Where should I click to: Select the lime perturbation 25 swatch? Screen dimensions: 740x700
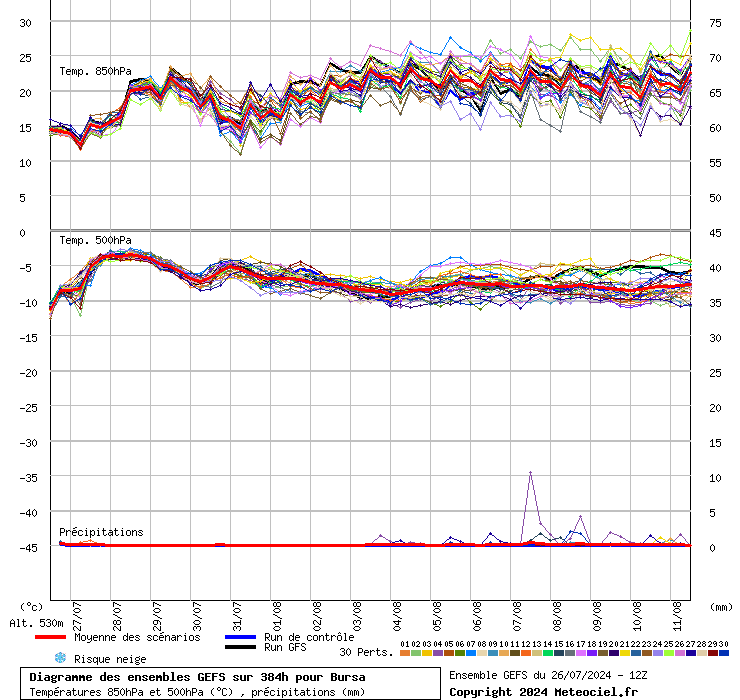pos(669,653)
